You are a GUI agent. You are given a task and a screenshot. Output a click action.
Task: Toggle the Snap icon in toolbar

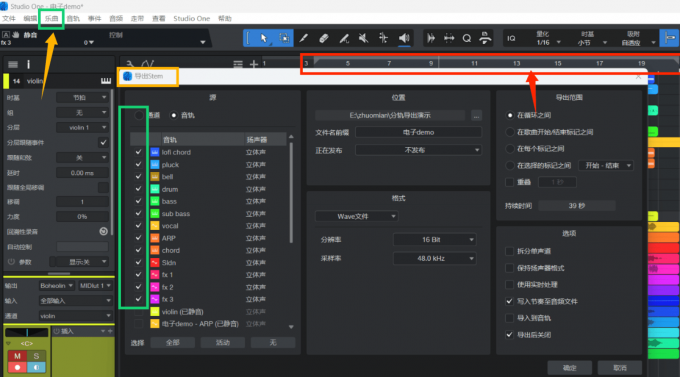670,38
